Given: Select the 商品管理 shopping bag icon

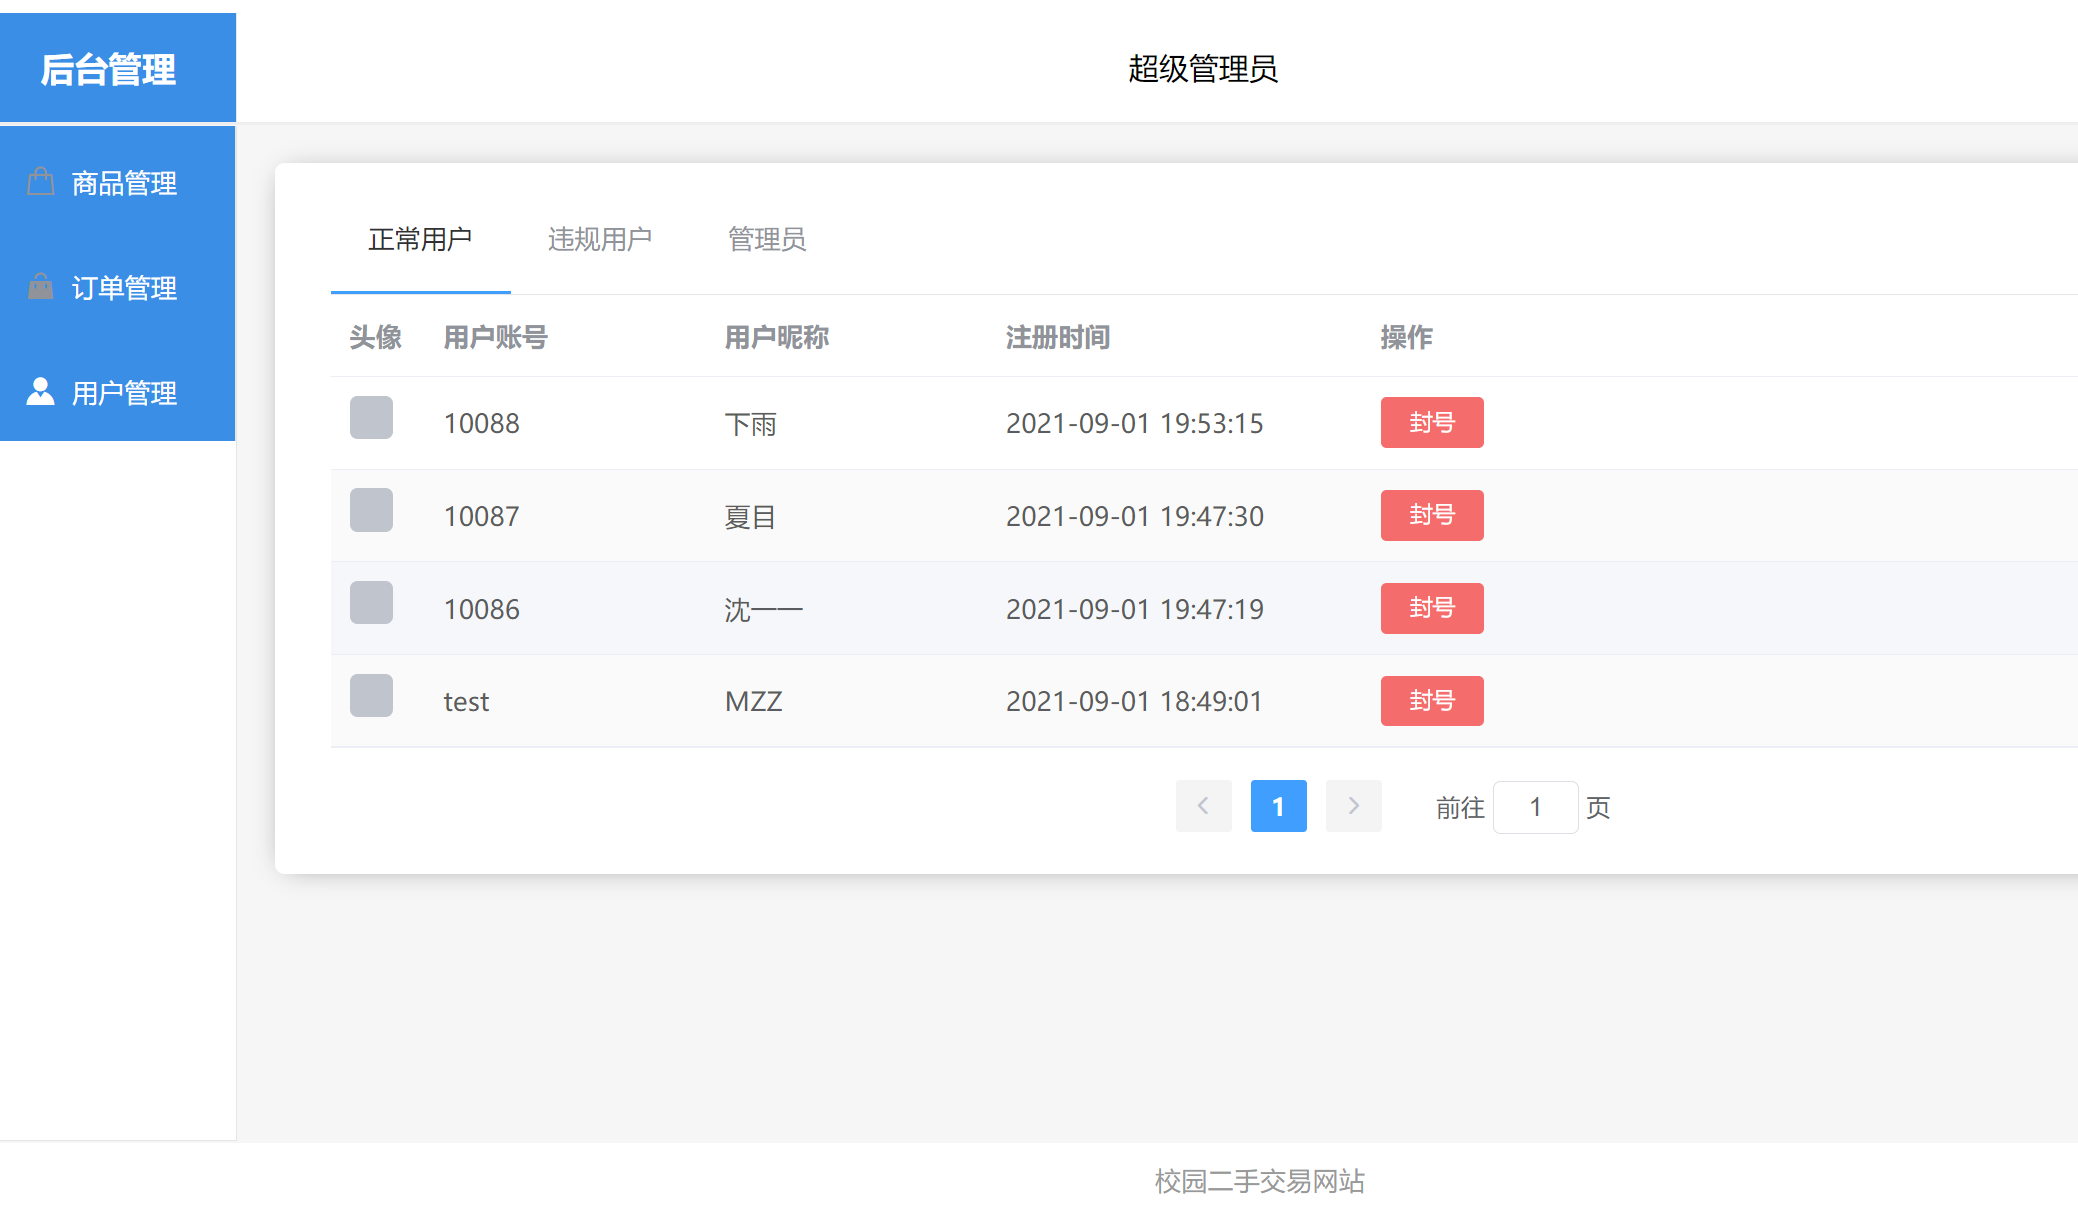Looking at the screenshot, I should [40, 183].
